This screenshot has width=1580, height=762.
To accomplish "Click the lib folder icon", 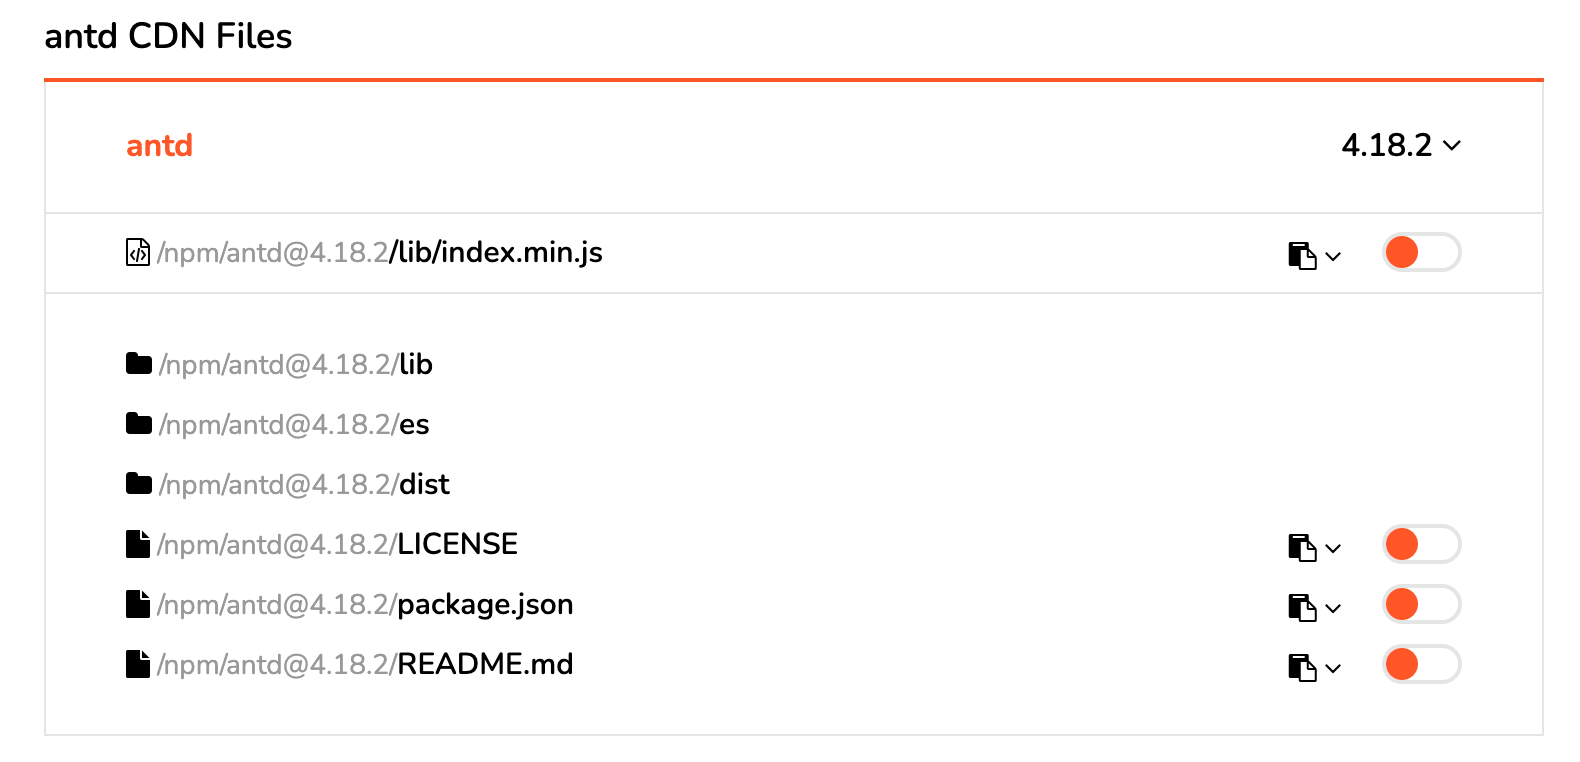I will tap(139, 363).
